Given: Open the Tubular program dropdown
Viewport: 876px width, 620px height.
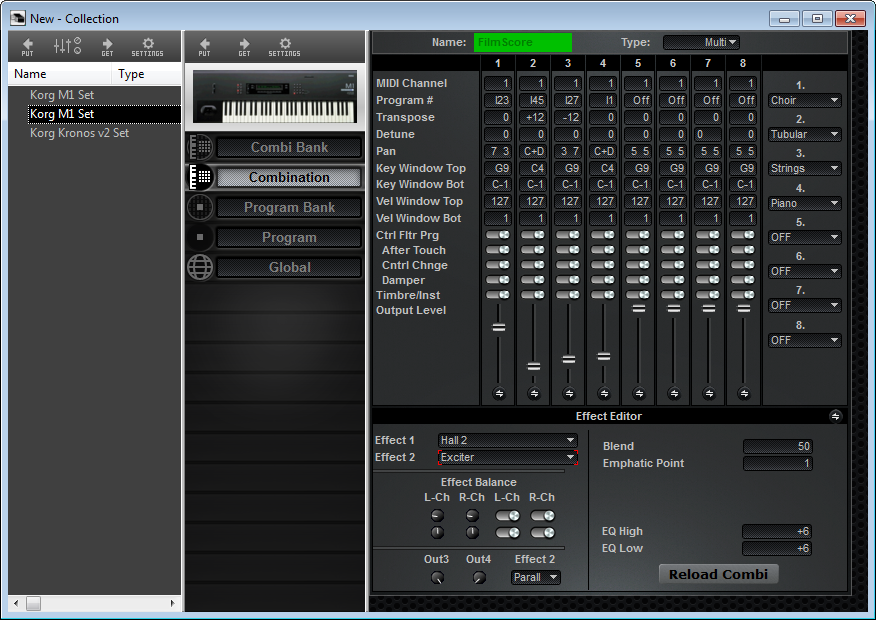Looking at the screenshot, I should coord(804,134).
